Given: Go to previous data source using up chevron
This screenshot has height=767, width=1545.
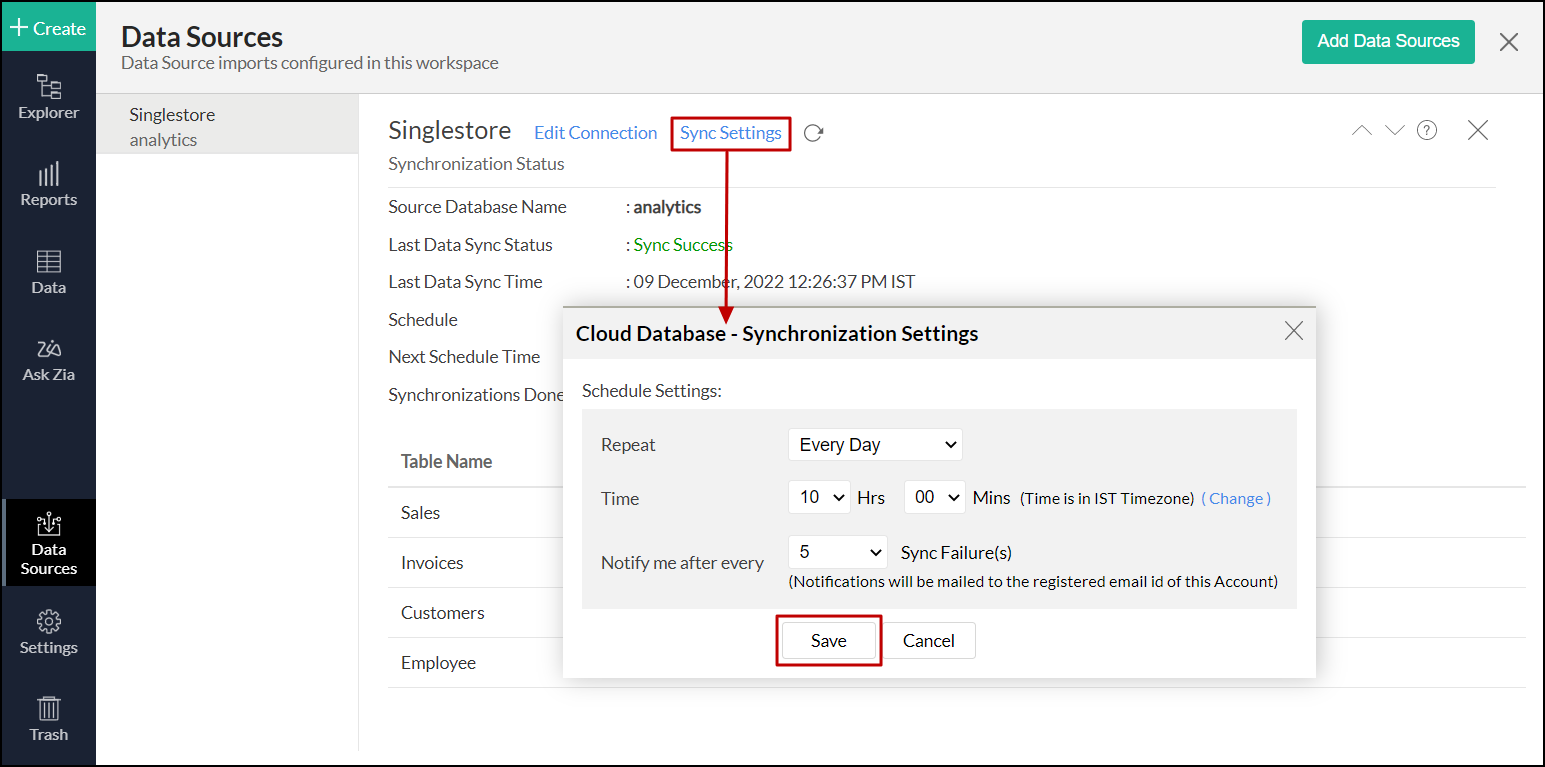Looking at the screenshot, I should click(1362, 130).
